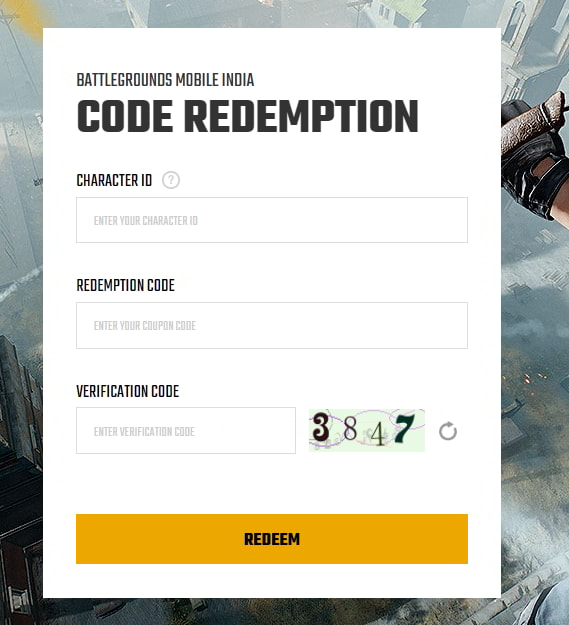Open the Character ID help tooltip icon

[x=171, y=180]
